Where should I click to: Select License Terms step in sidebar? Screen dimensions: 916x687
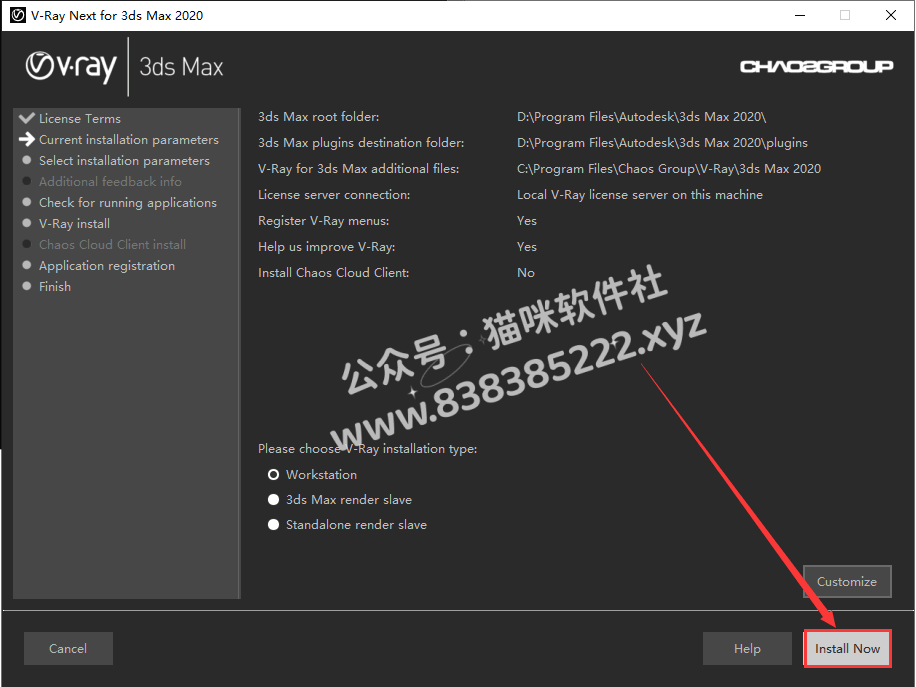point(80,119)
